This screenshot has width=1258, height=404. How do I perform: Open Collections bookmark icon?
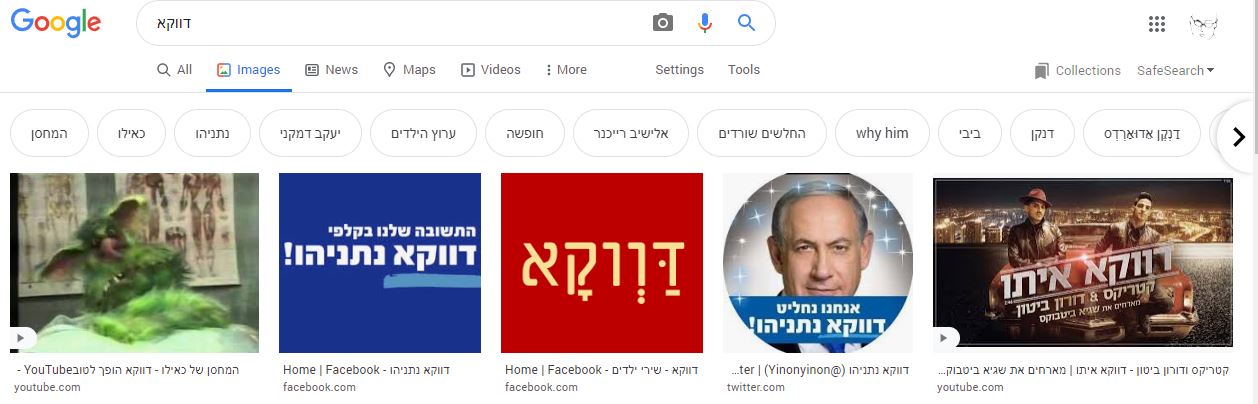(x=1042, y=70)
